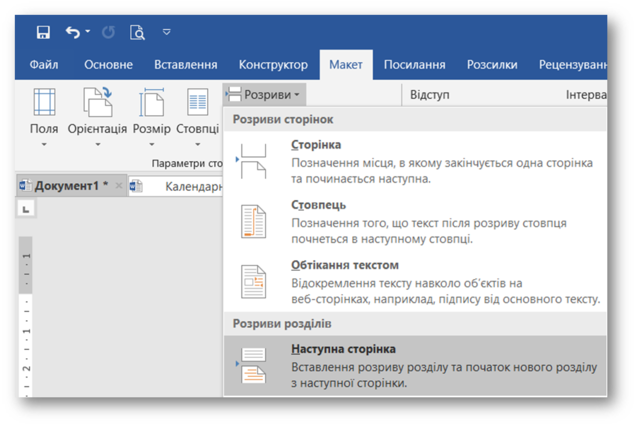Open the Розриви breaks dropdown button
Viewport: 637px width, 427px height.
coord(264,95)
